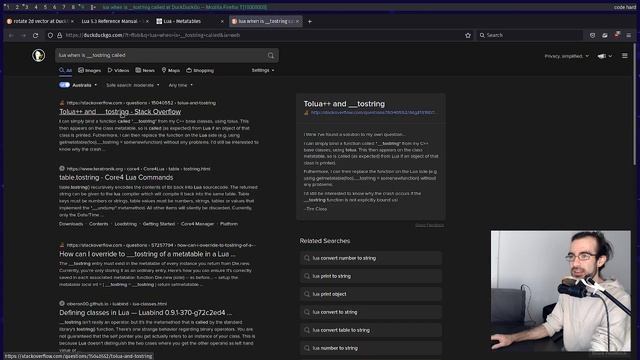Open the Australia region dropdown

pos(85,85)
